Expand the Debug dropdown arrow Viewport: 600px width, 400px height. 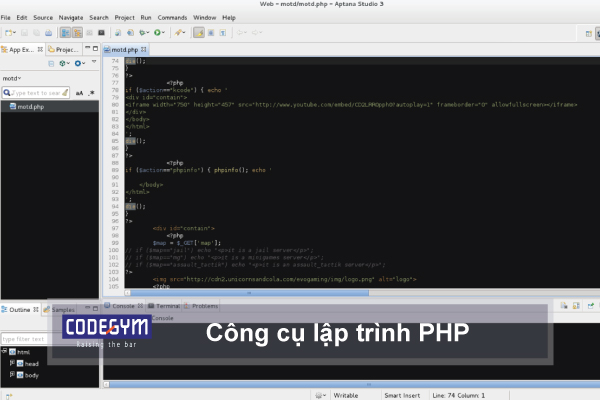pyautogui.click(x=148, y=33)
